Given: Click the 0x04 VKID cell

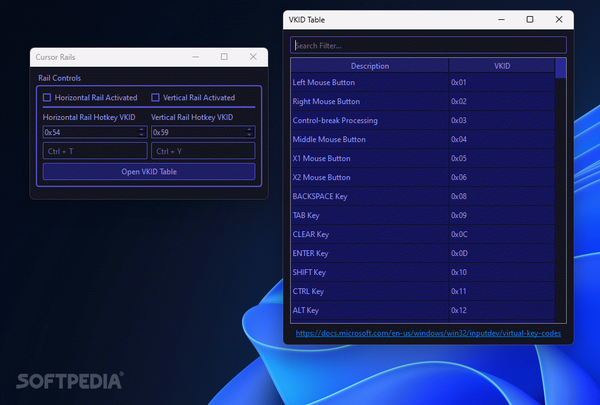Looking at the screenshot, I should tap(502, 139).
